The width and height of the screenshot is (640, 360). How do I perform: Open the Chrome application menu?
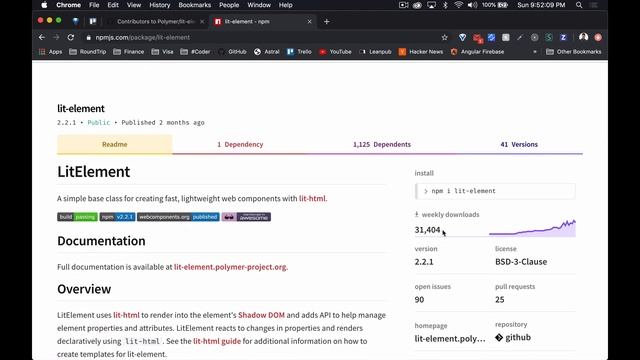tap(69, 5)
